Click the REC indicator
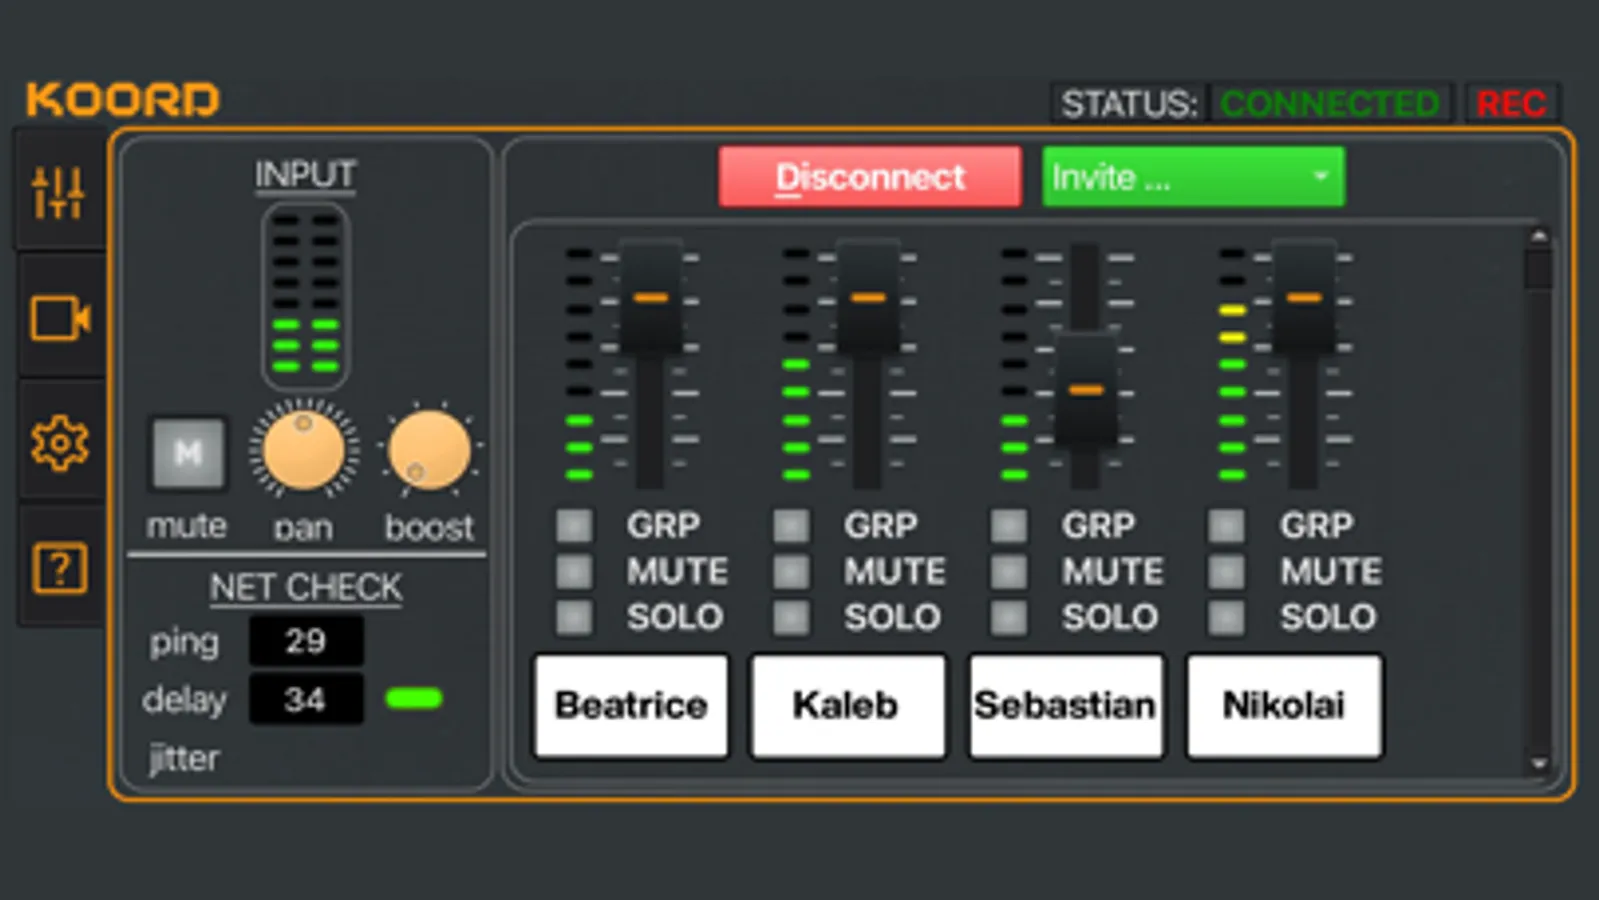 [x=1511, y=103]
